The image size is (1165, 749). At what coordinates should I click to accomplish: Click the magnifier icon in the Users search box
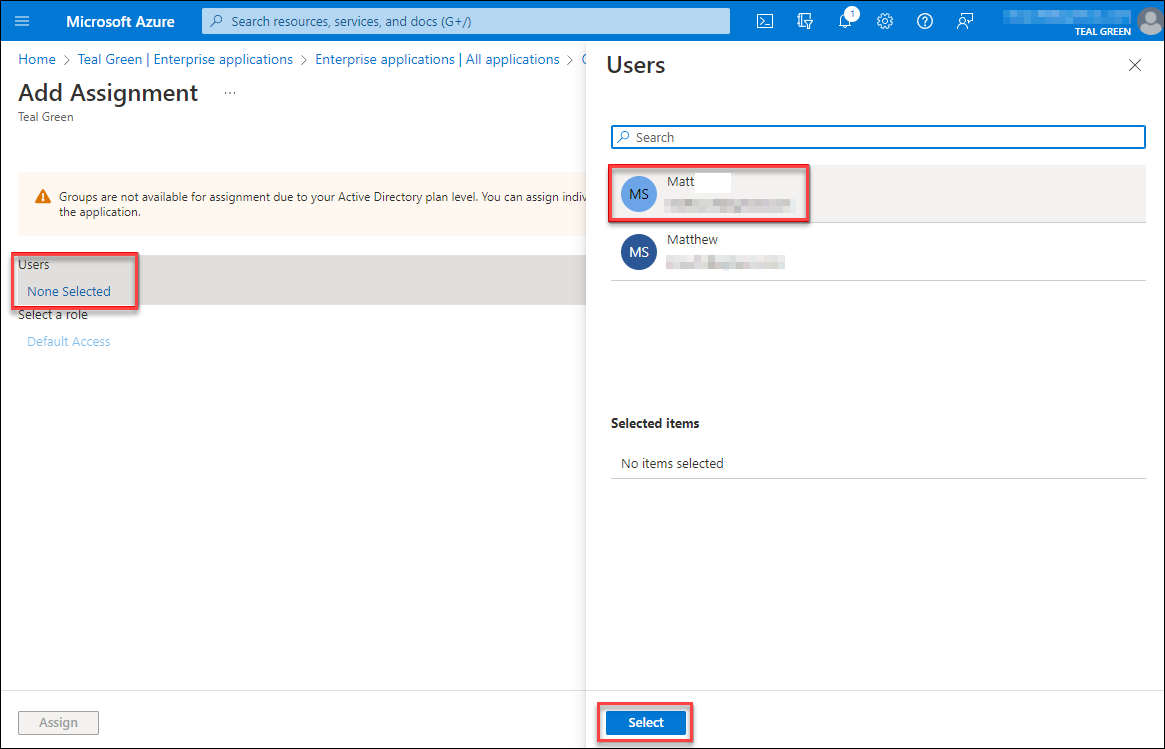pos(624,137)
